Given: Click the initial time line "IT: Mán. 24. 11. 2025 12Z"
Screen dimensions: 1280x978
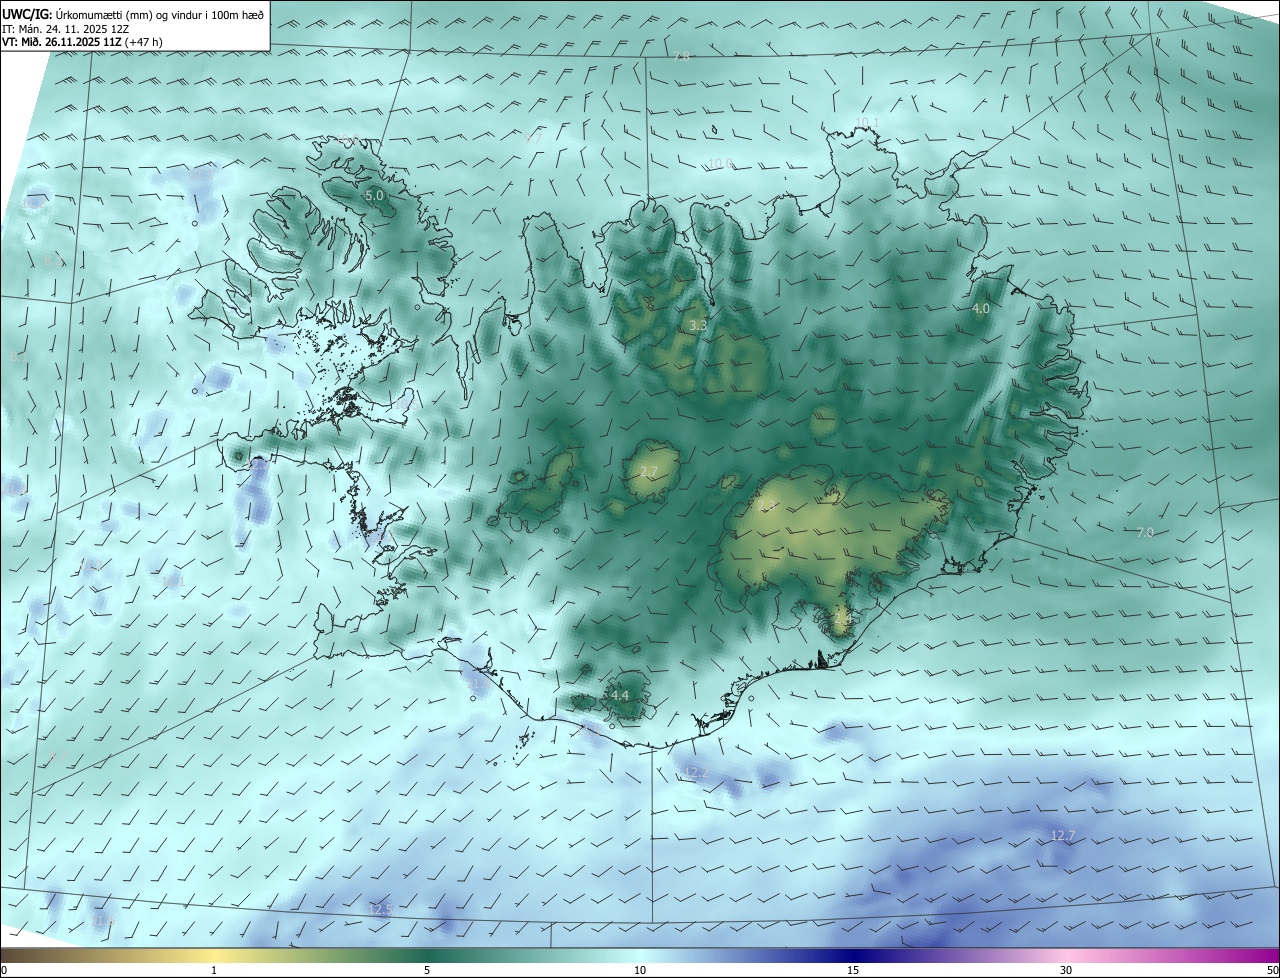Looking at the screenshot, I should tap(65, 28).
